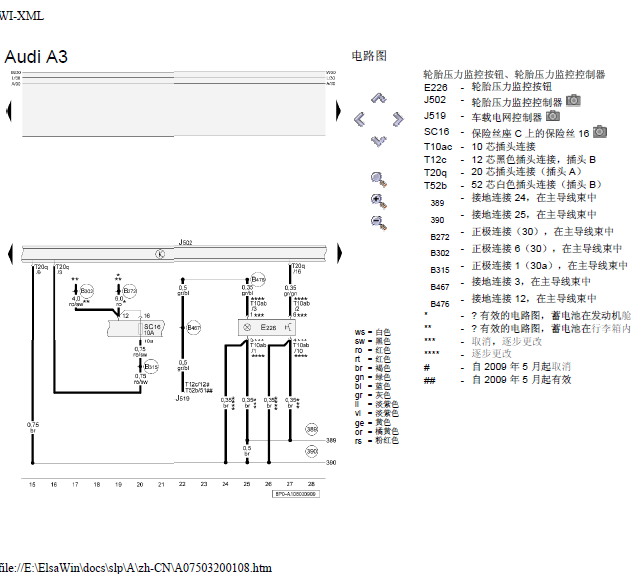Click track number '22' on the diagram scale
The image size is (631, 574).
[x=182, y=484]
